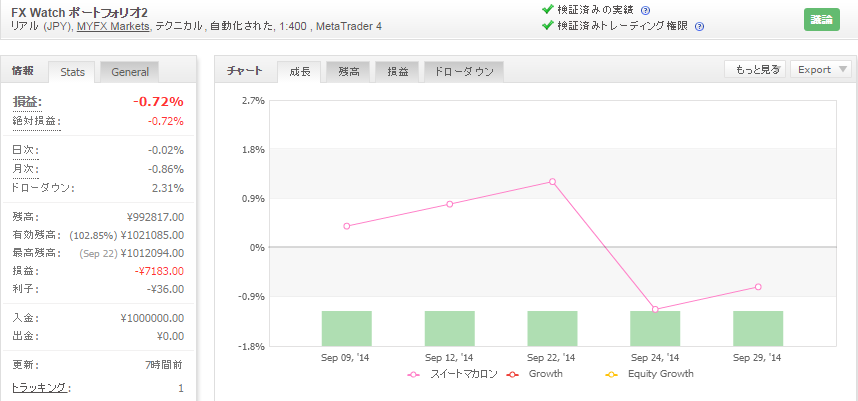Click the 入金 value ¥1000000.00
The height and width of the screenshot is (401, 858).
tap(152, 318)
